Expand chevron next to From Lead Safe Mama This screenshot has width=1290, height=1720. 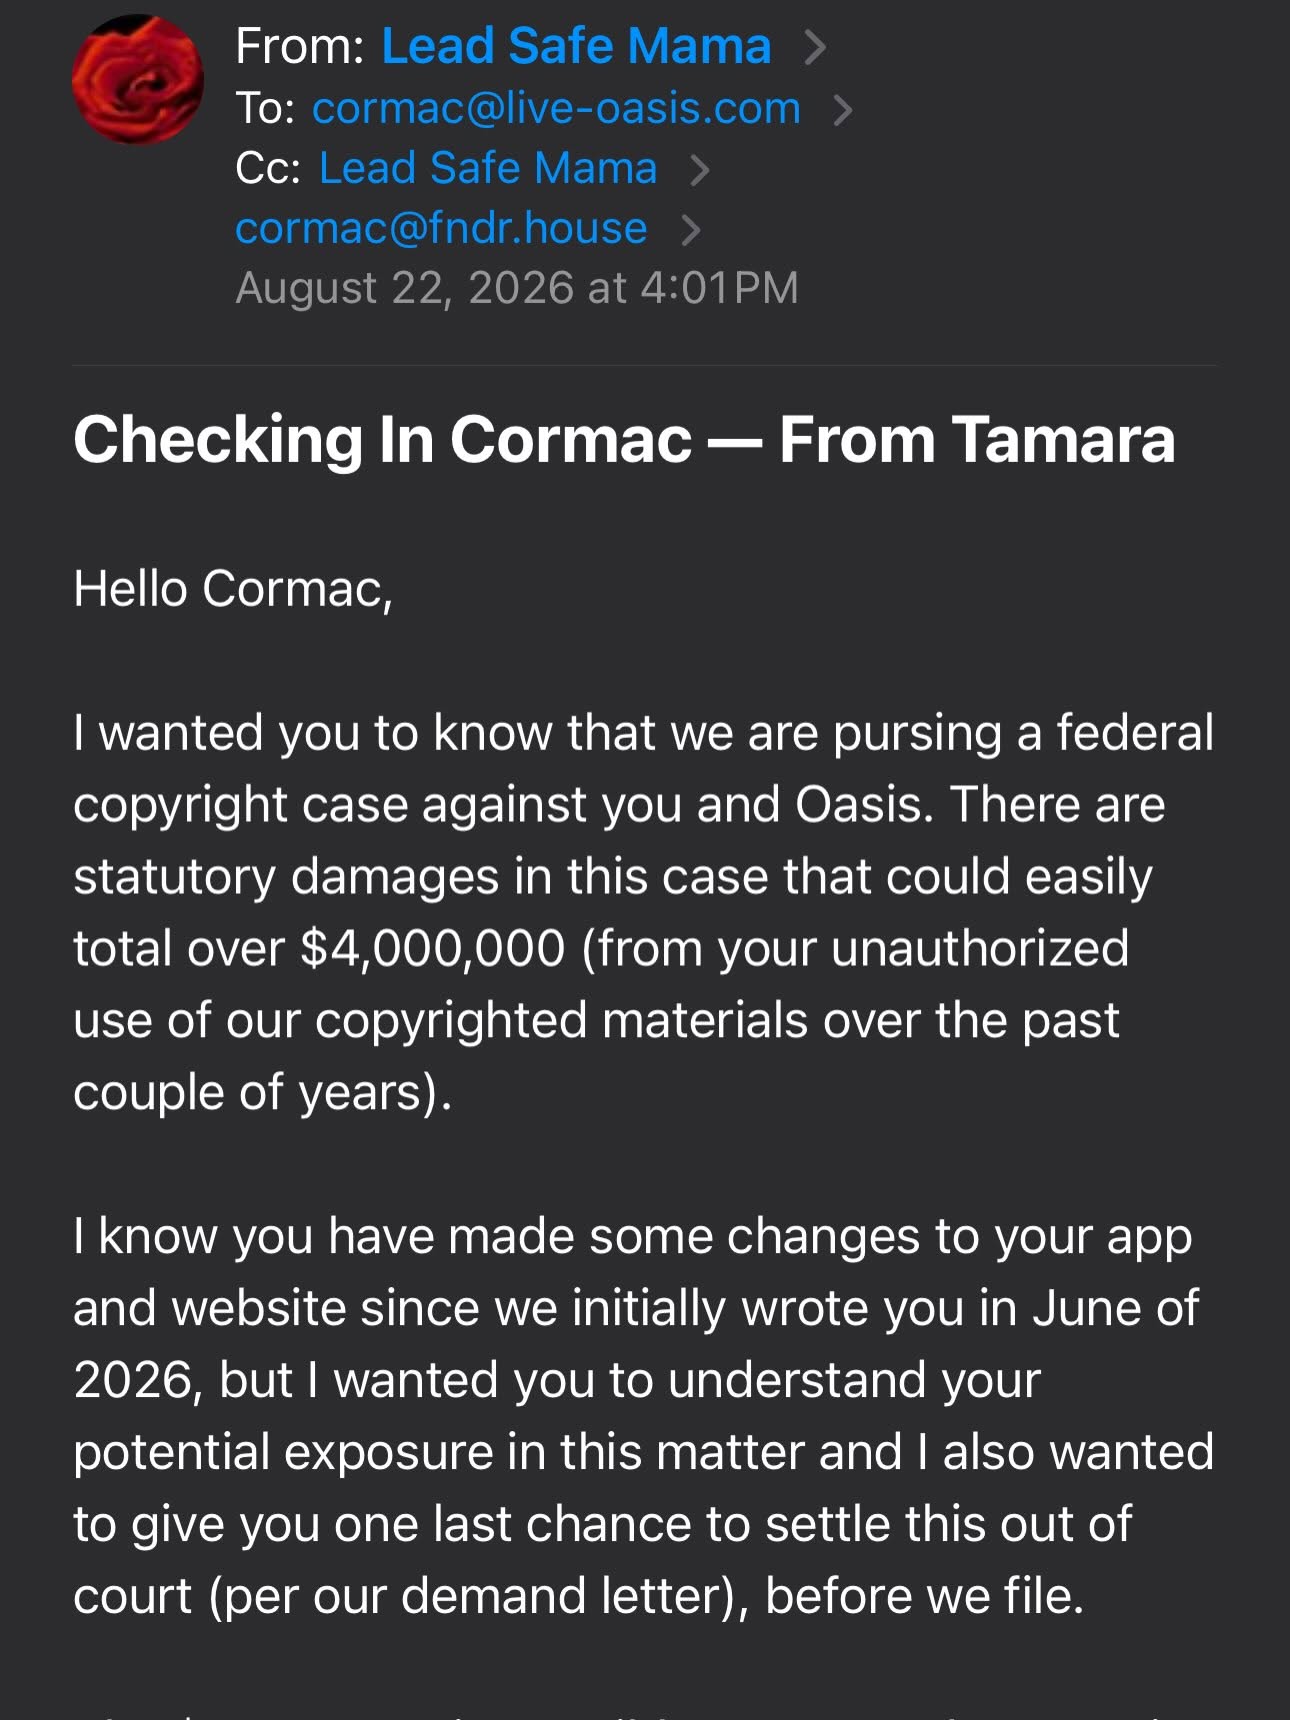click(815, 47)
